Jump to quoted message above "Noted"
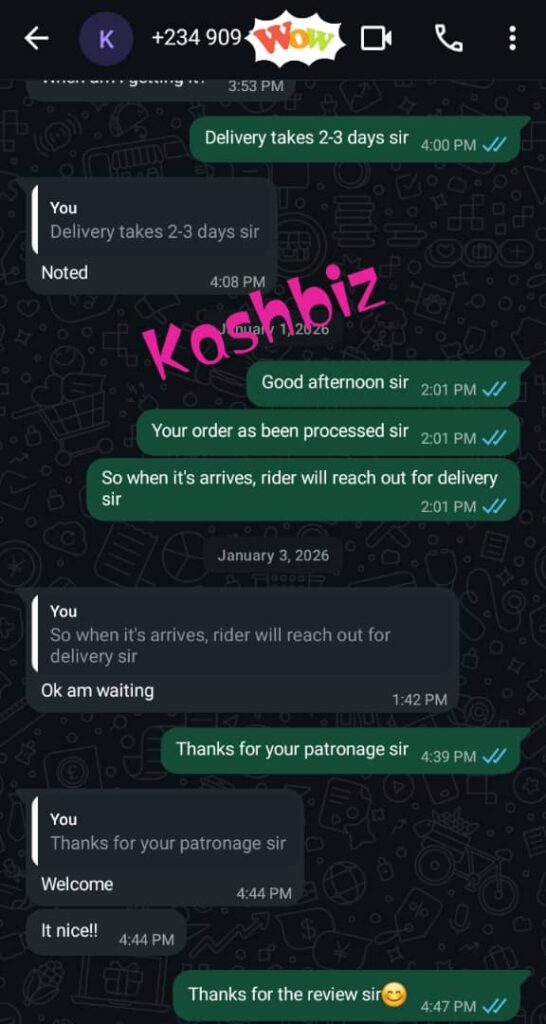Image resolution: width=546 pixels, height=1024 pixels. pyautogui.click(x=152, y=220)
